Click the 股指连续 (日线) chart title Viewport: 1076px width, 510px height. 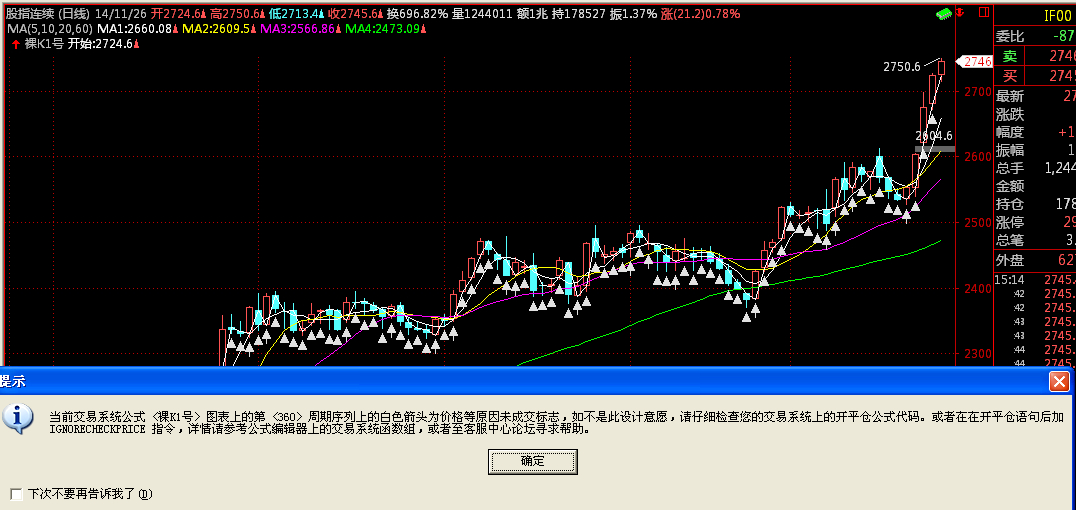pyautogui.click(x=47, y=14)
